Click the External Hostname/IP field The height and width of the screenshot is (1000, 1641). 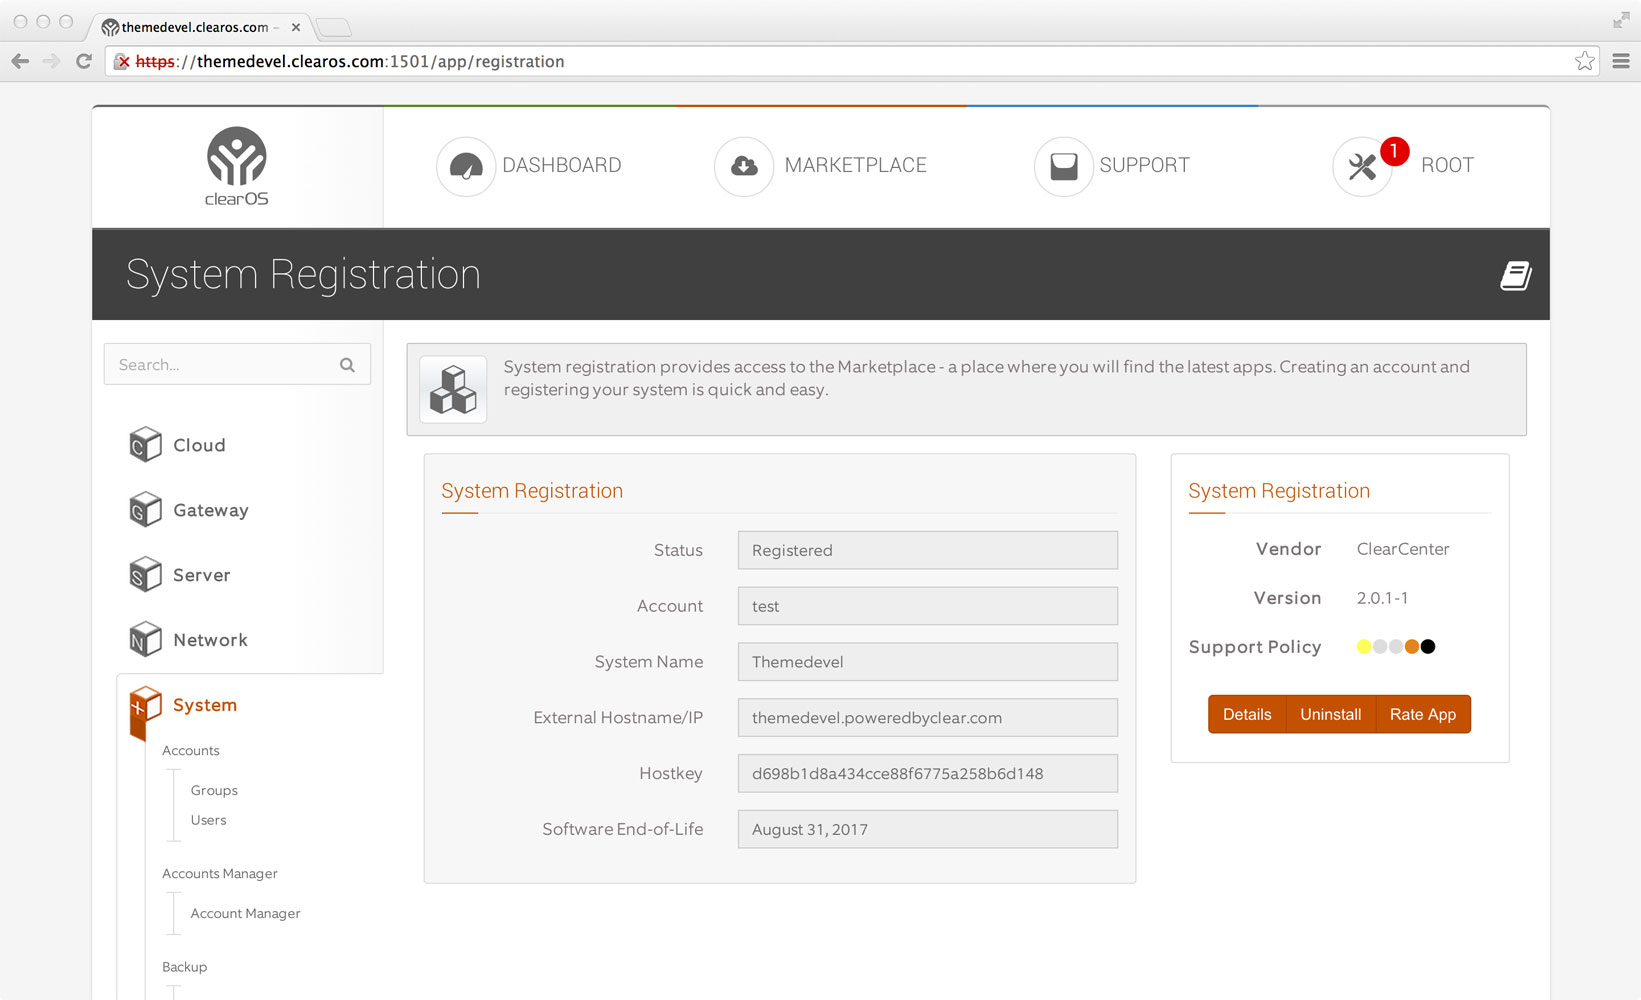pyautogui.click(x=928, y=718)
